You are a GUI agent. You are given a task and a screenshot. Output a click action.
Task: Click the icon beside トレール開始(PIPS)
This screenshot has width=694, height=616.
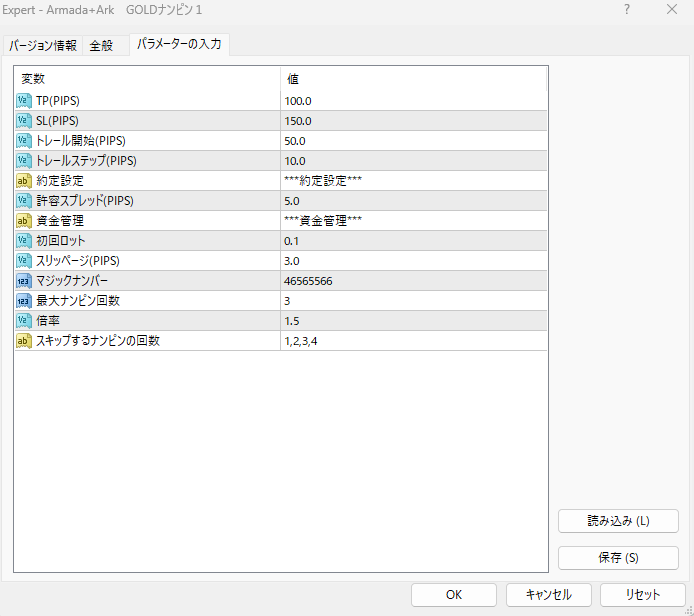[x=24, y=141]
